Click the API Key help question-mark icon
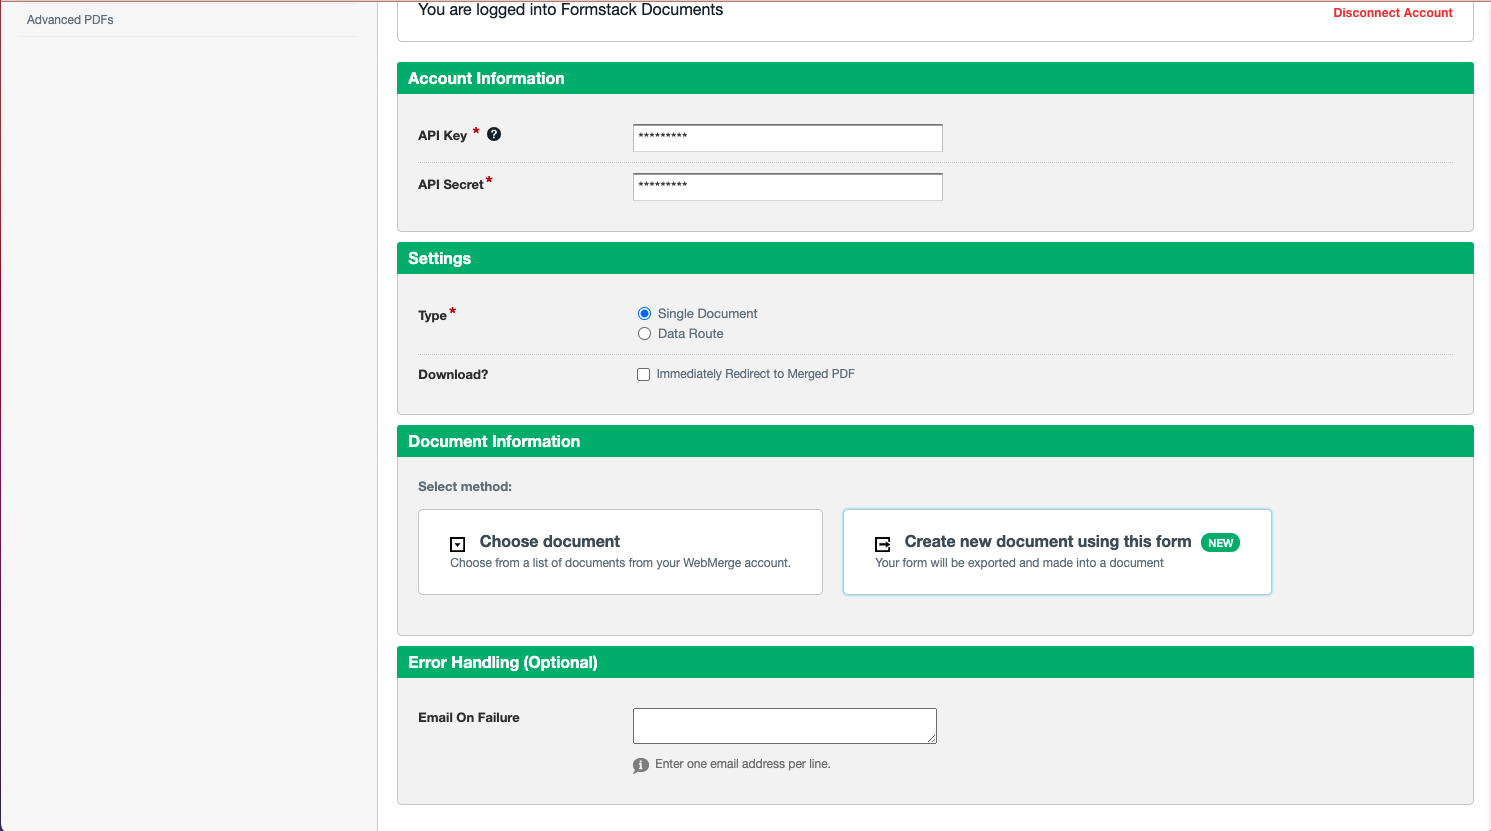Image resolution: width=1491 pixels, height=831 pixels. [494, 134]
